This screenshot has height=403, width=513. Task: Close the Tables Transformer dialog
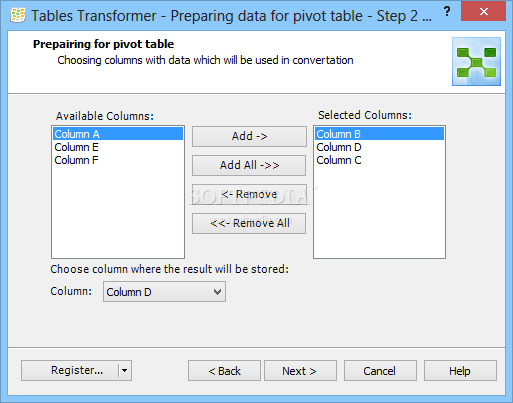(x=484, y=12)
